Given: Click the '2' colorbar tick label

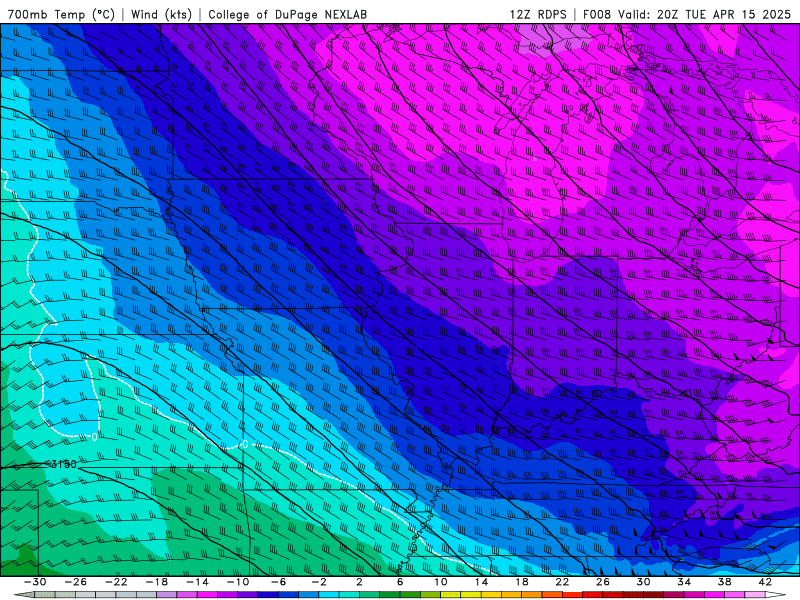Looking at the screenshot, I should point(360,582).
